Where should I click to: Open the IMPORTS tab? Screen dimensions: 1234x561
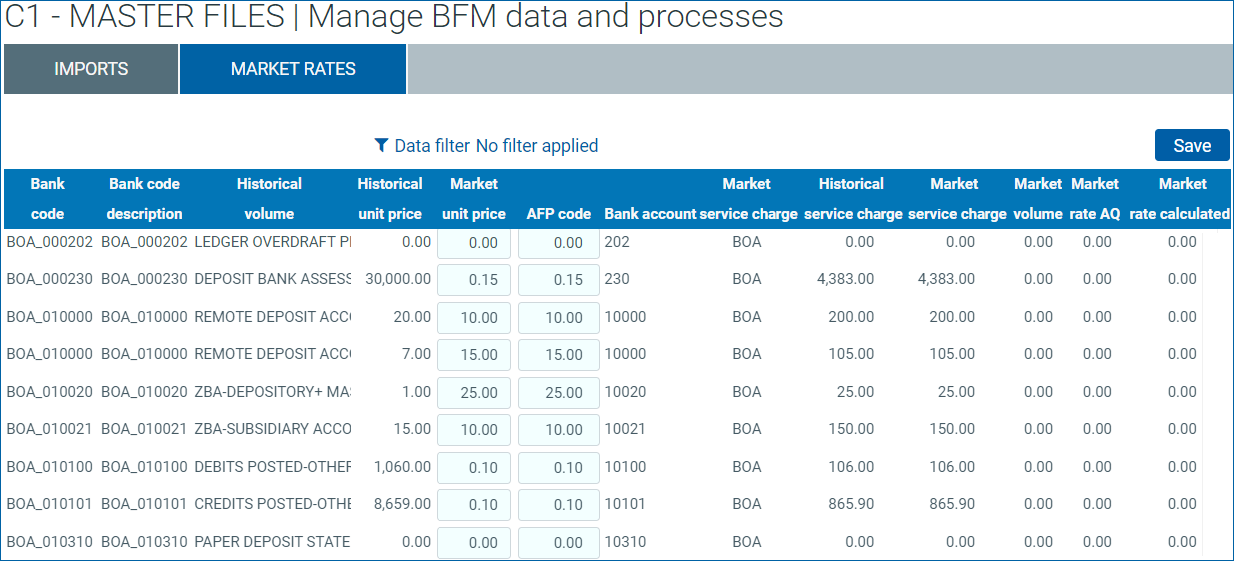(91, 69)
